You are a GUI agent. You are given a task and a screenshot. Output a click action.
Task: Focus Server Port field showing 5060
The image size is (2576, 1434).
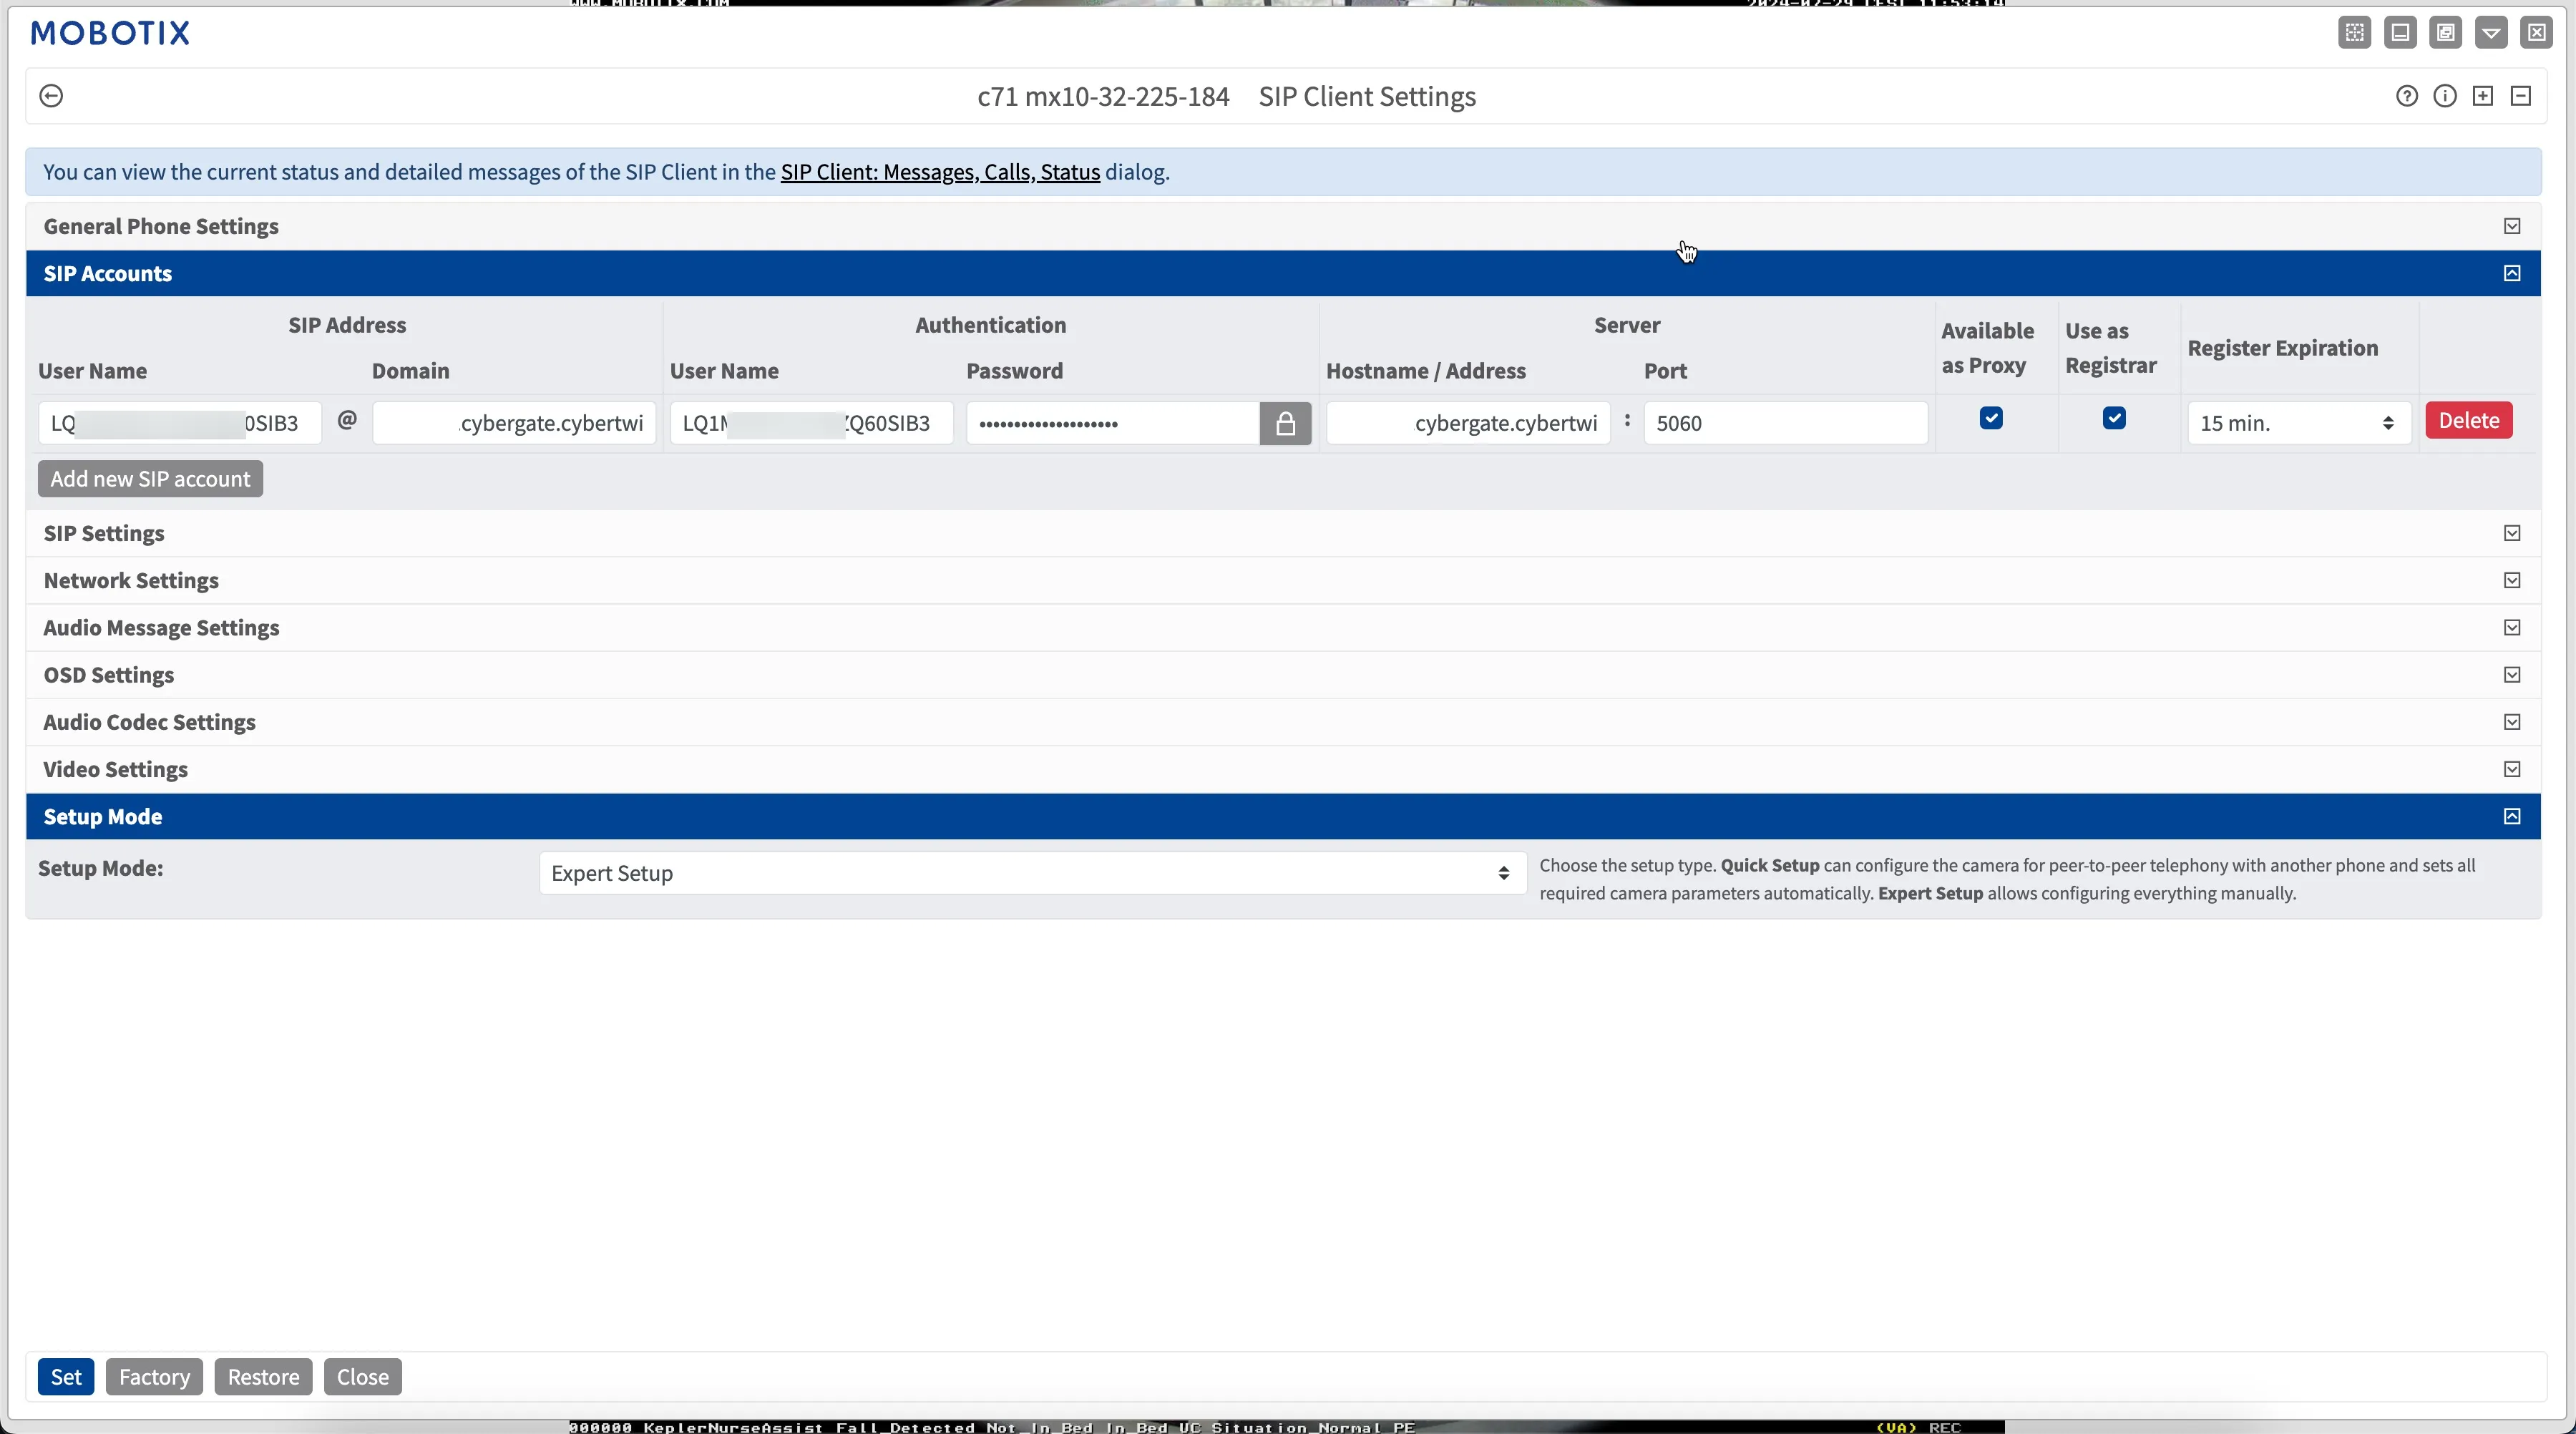click(x=1786, y=423)
